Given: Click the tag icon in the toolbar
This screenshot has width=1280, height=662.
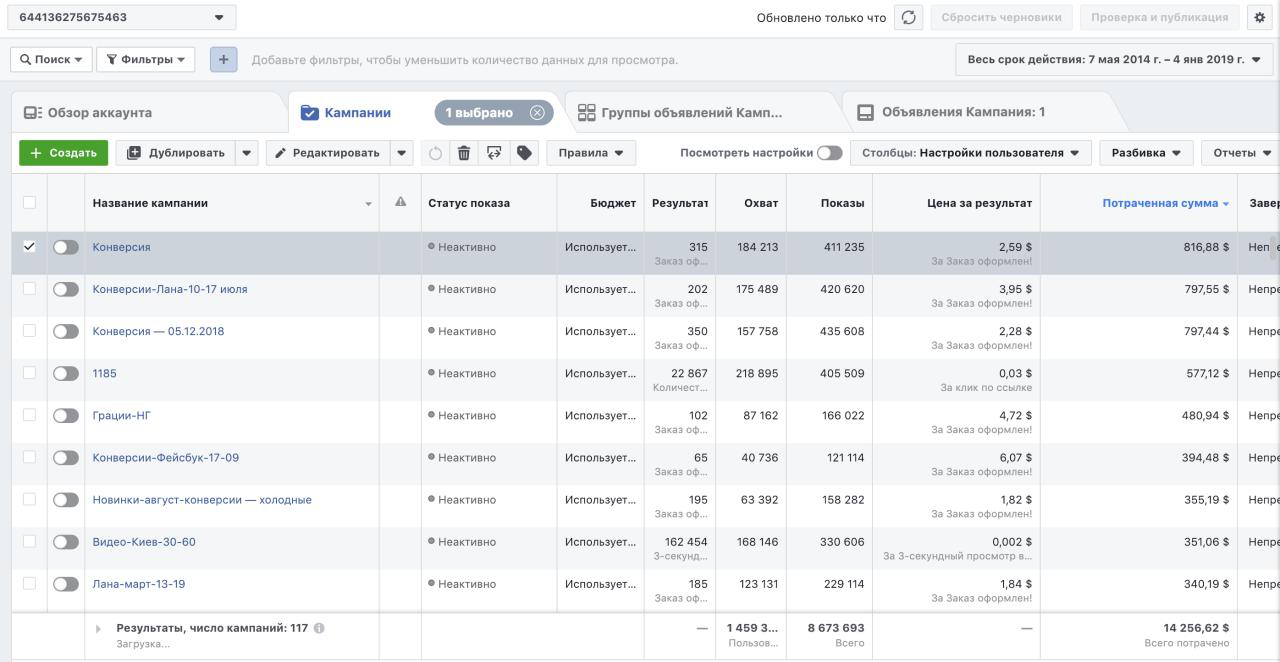Looking at the screenshot, I should point(523,153).
